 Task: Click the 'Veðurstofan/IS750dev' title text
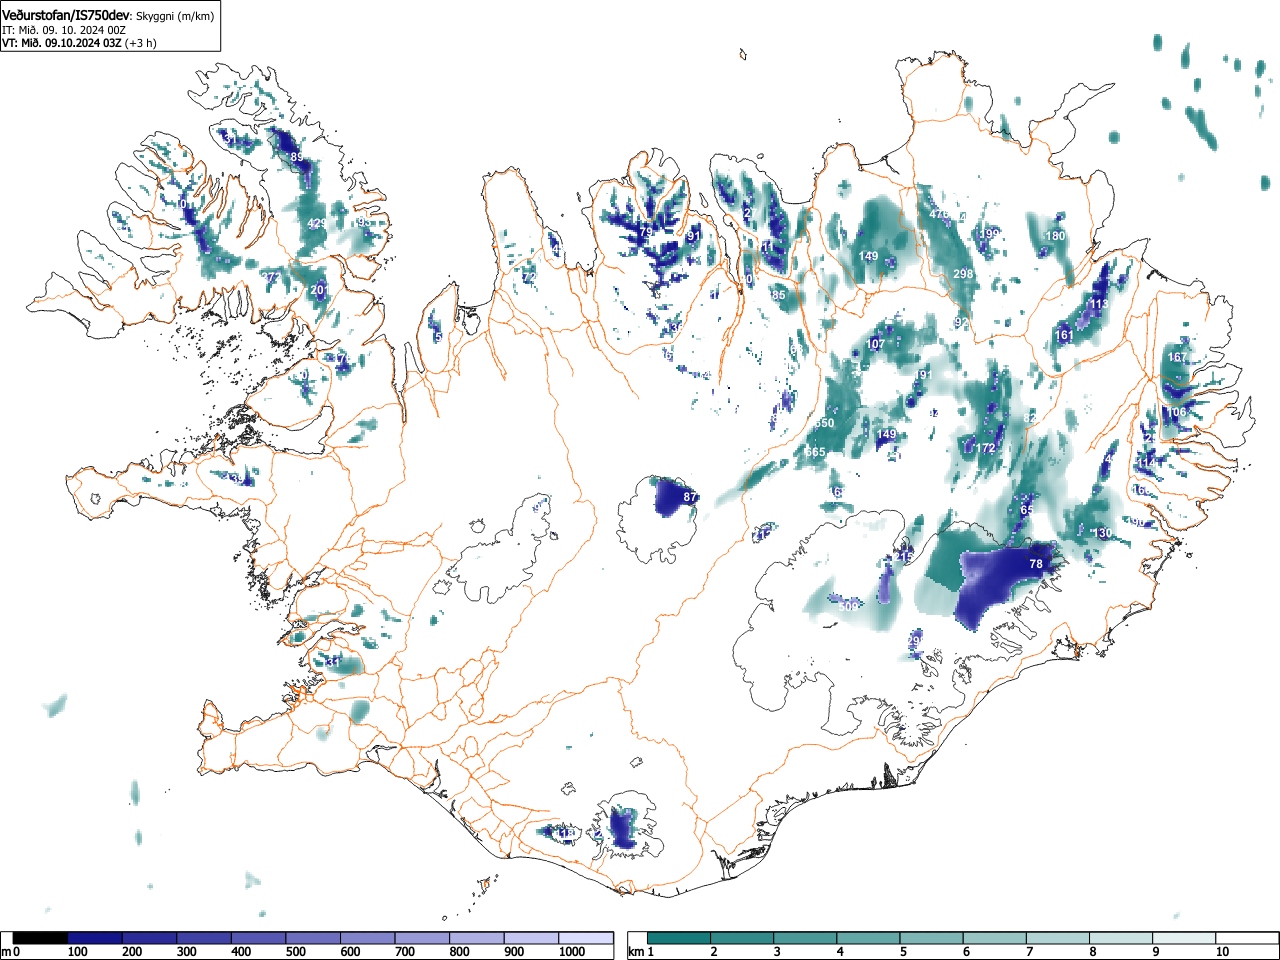coord(67,16)
